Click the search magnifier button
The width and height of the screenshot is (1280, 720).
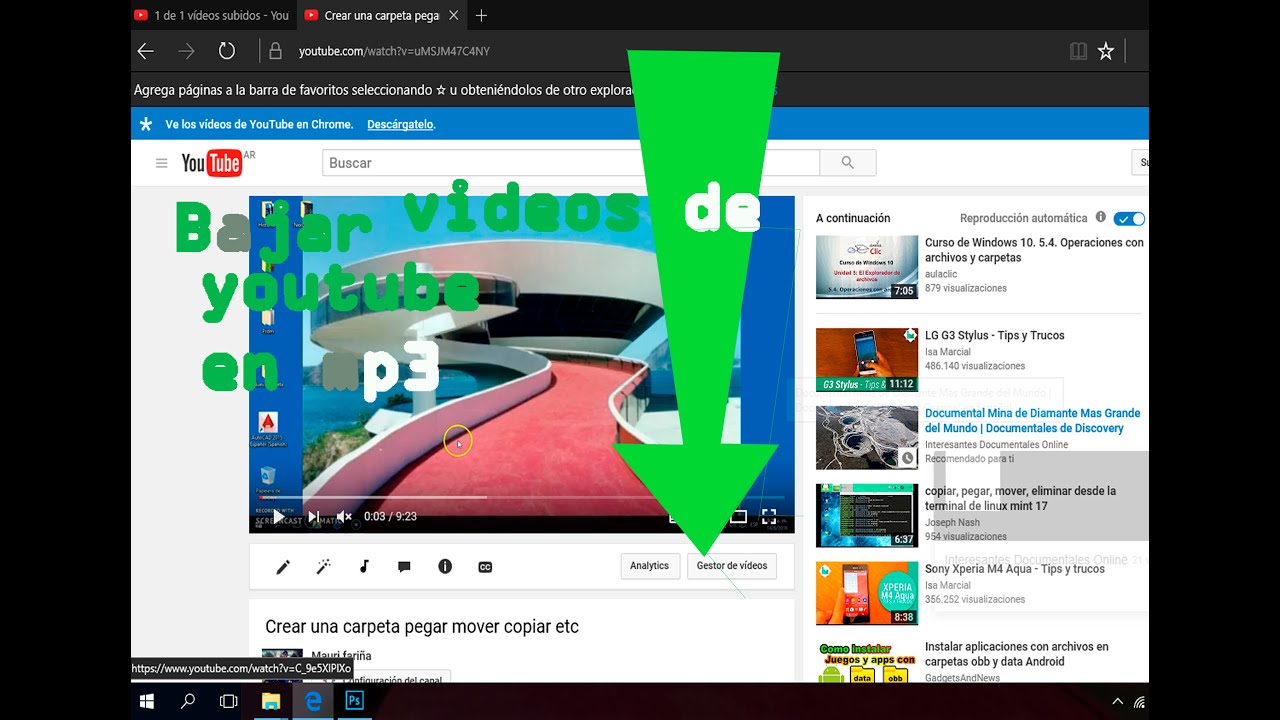[848, 163]
